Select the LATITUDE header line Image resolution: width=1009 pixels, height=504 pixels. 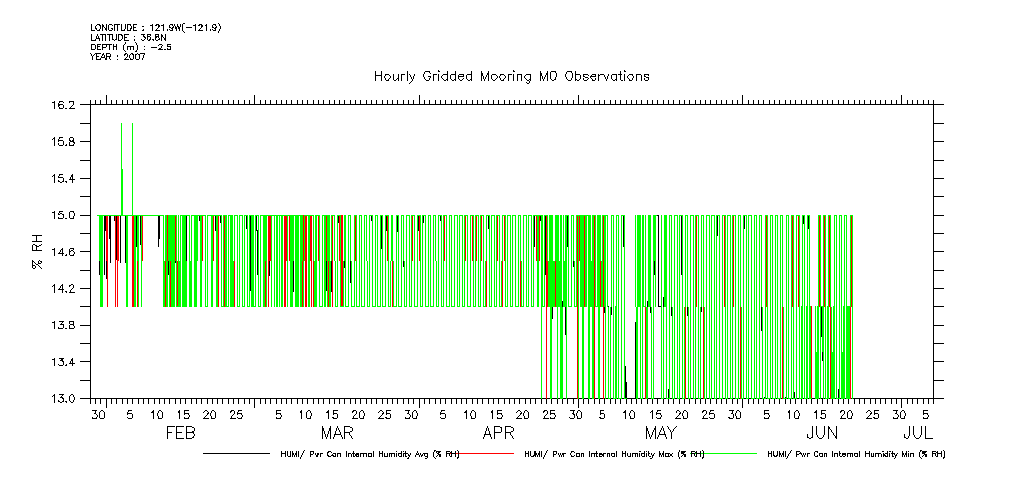point(127,37)
